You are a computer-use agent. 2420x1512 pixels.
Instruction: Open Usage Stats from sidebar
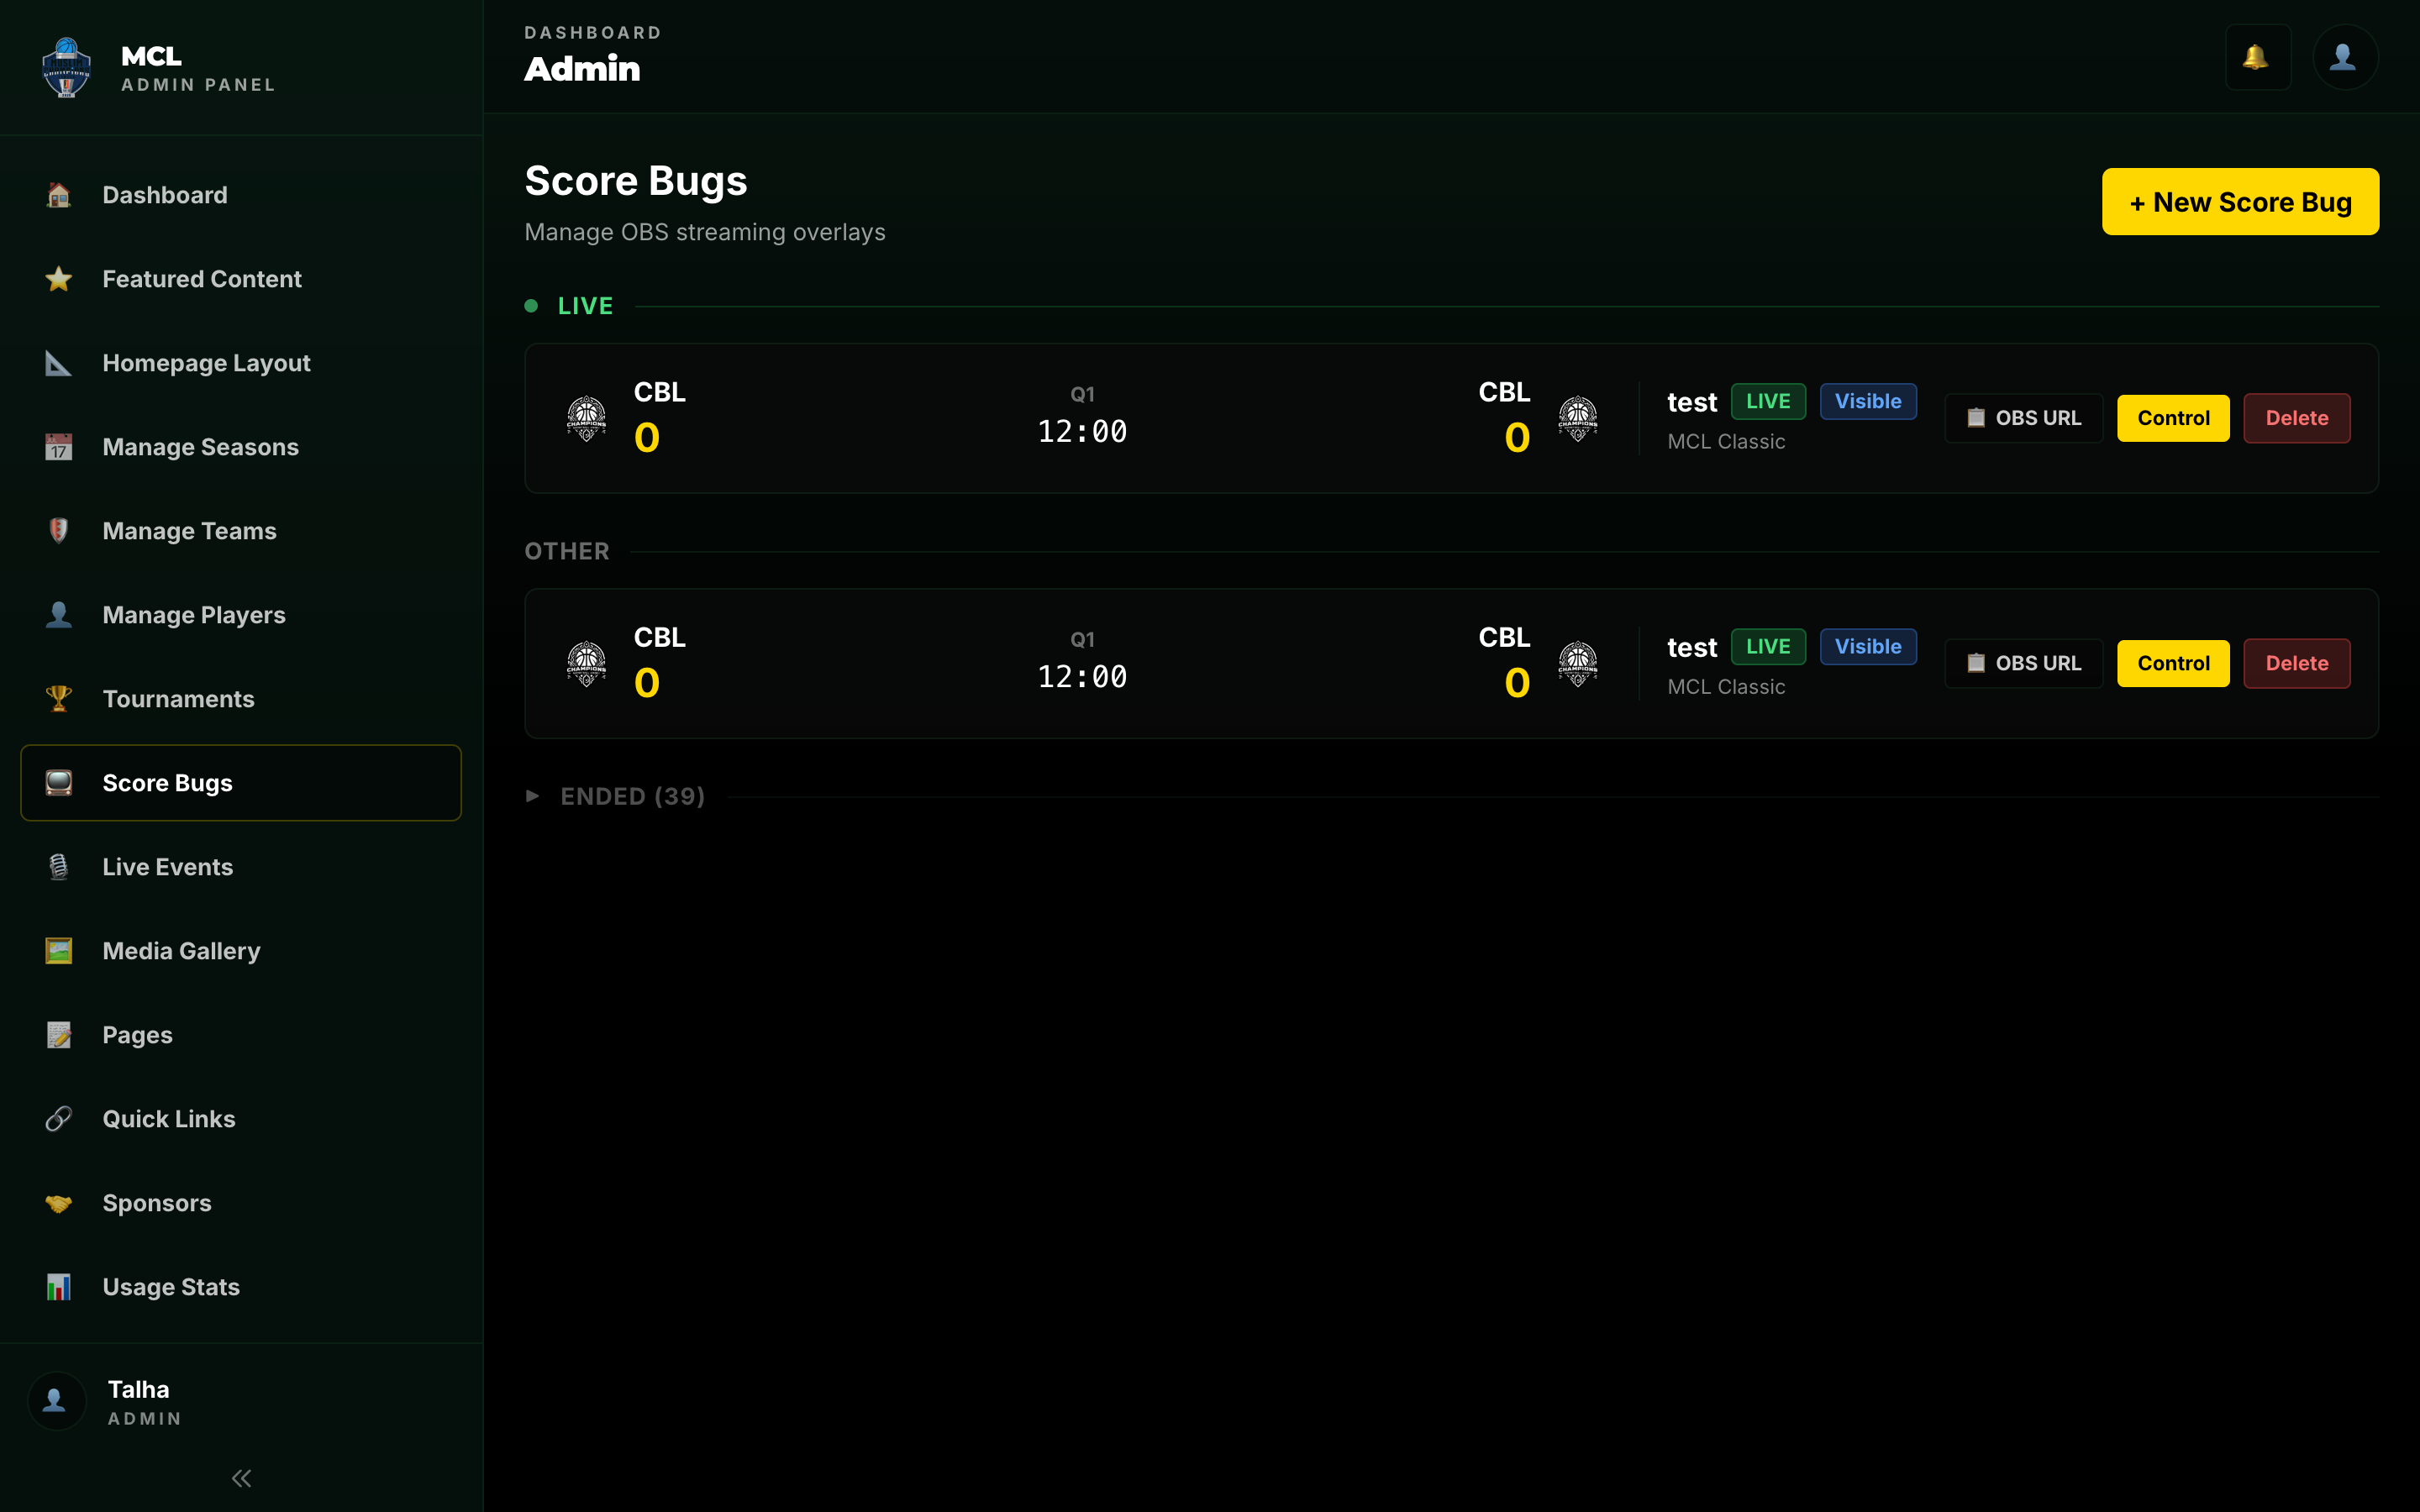point(170,1287)
